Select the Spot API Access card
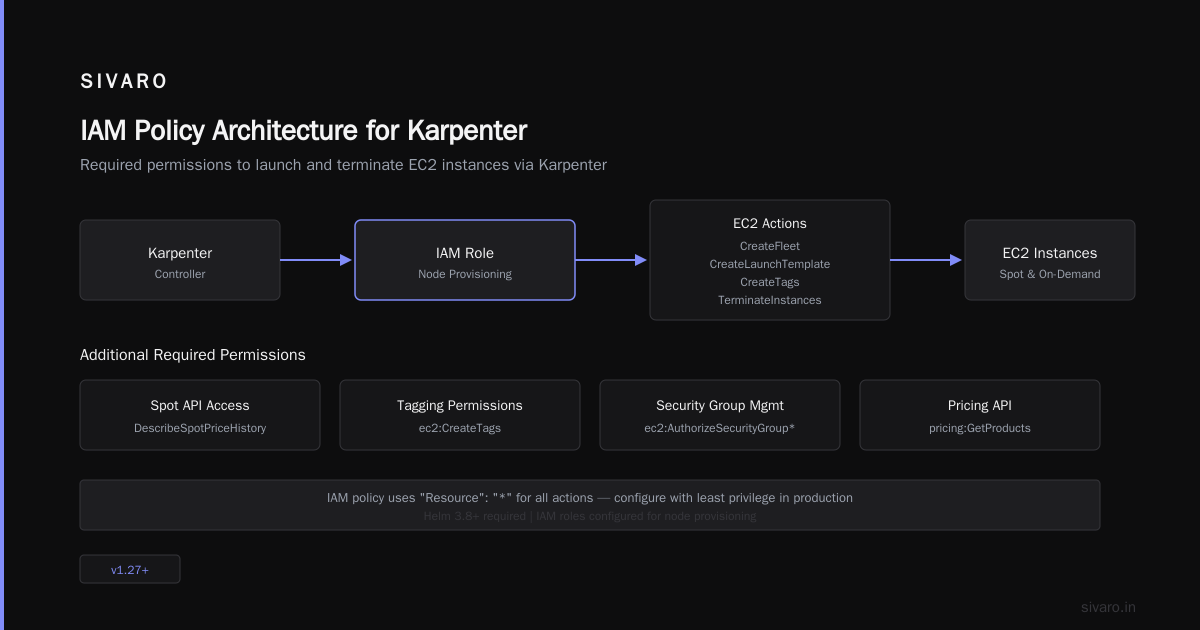 pyautogui.click(x=200, y=415)
